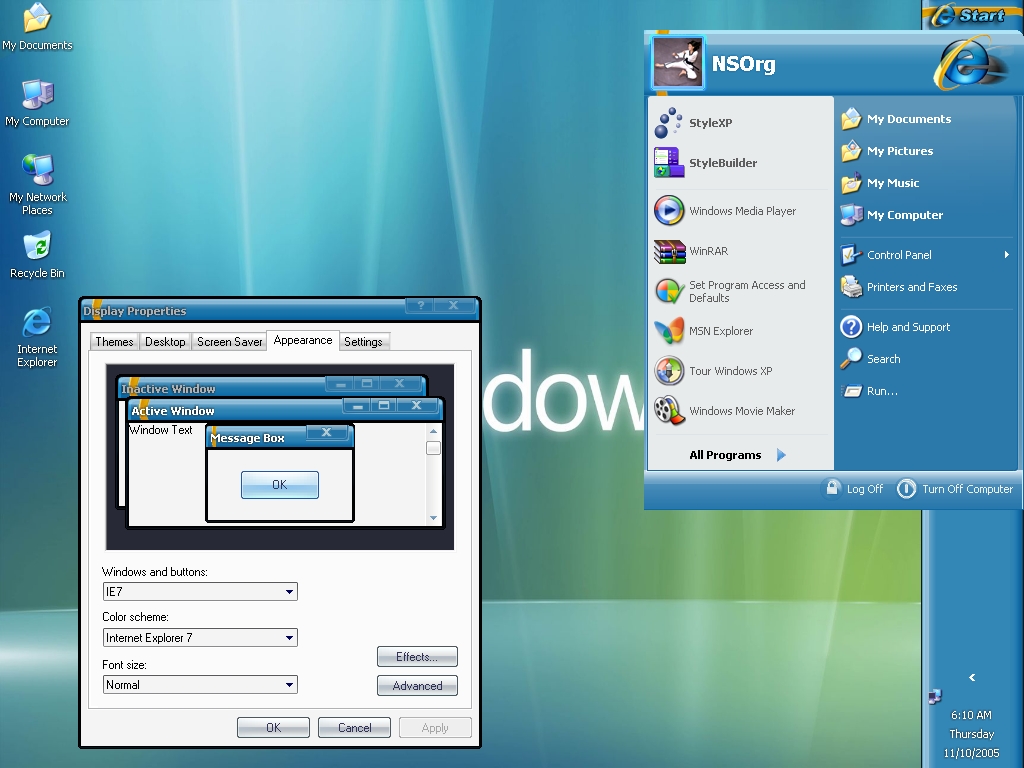1024x768 pixels.
Task: Start Windows Media Player
Action: point(741,211)
